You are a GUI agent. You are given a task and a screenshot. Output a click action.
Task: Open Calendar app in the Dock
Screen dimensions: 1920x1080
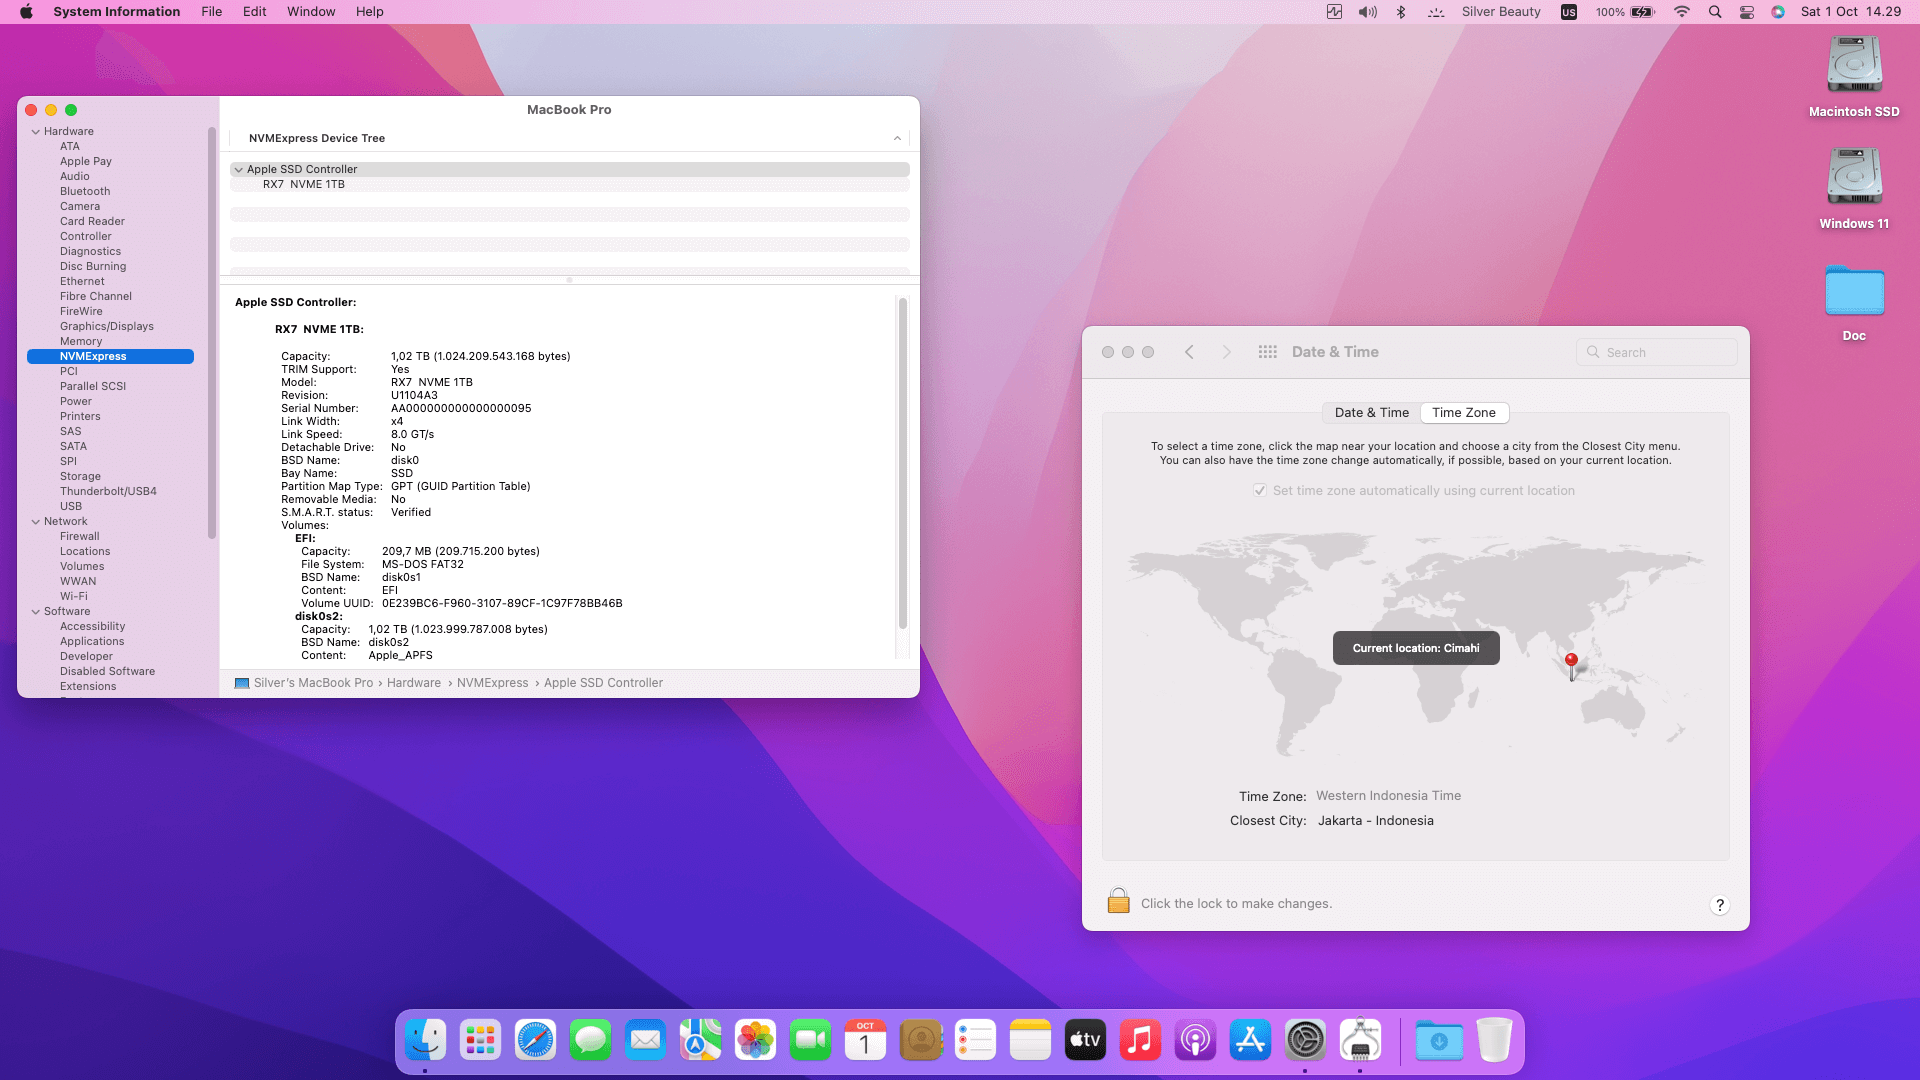click(x=866, y=1041)
